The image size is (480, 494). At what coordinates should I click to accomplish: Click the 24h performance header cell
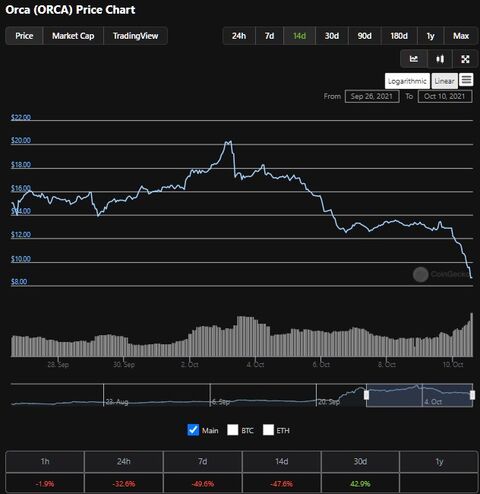pos(124,461)
